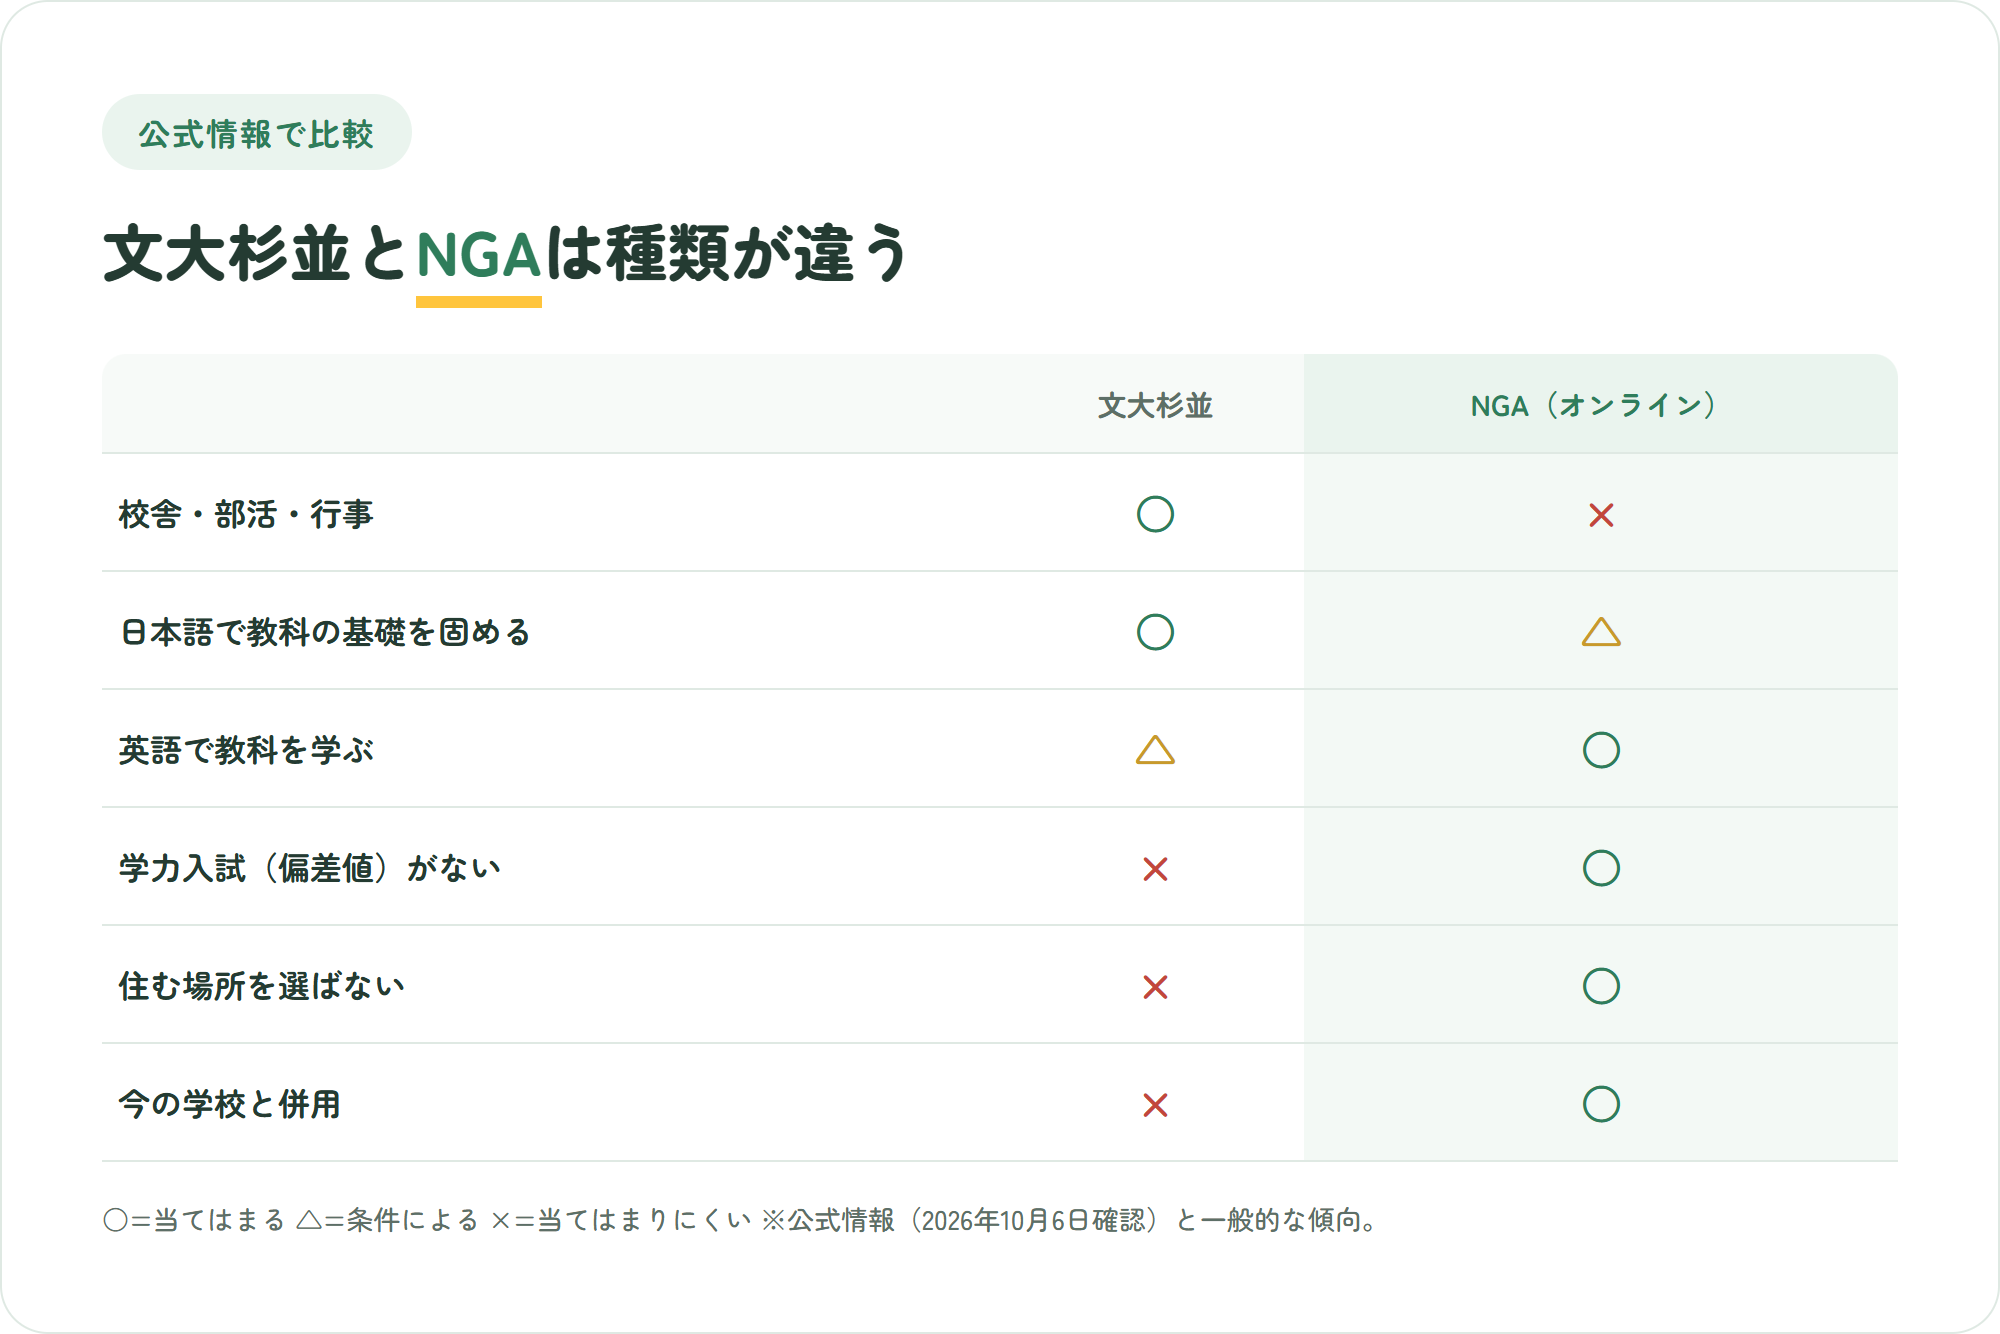Click NGA triangle in 日本語で教科の基礎を固める row
The height and width of the screenshot is (1334, 2000).
coord(1601,632)
